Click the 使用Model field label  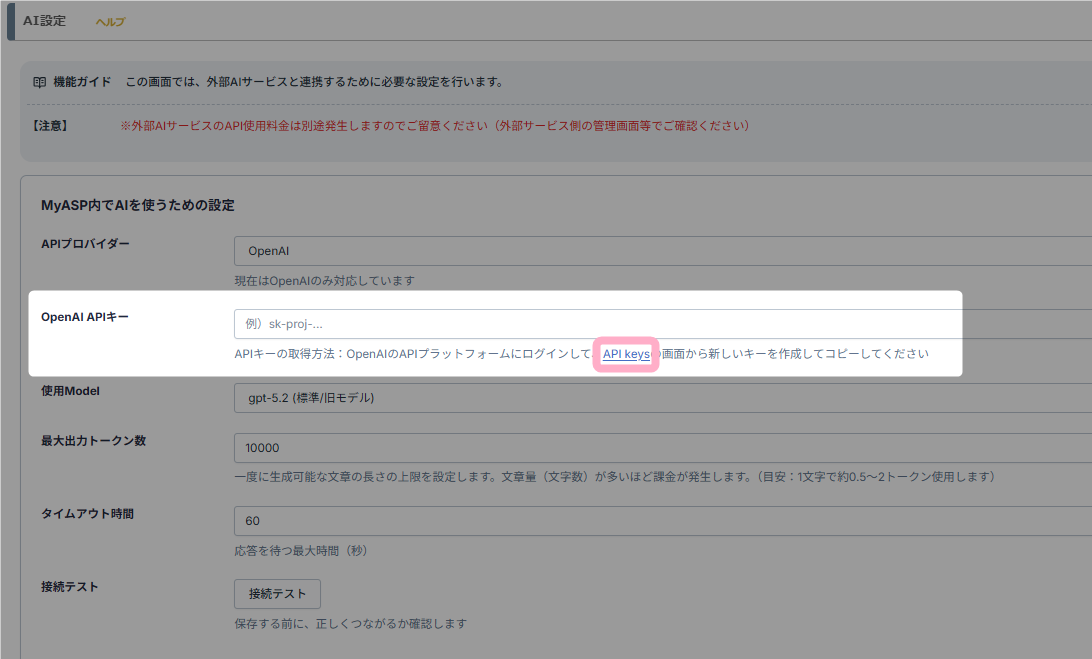coord(71,391)
